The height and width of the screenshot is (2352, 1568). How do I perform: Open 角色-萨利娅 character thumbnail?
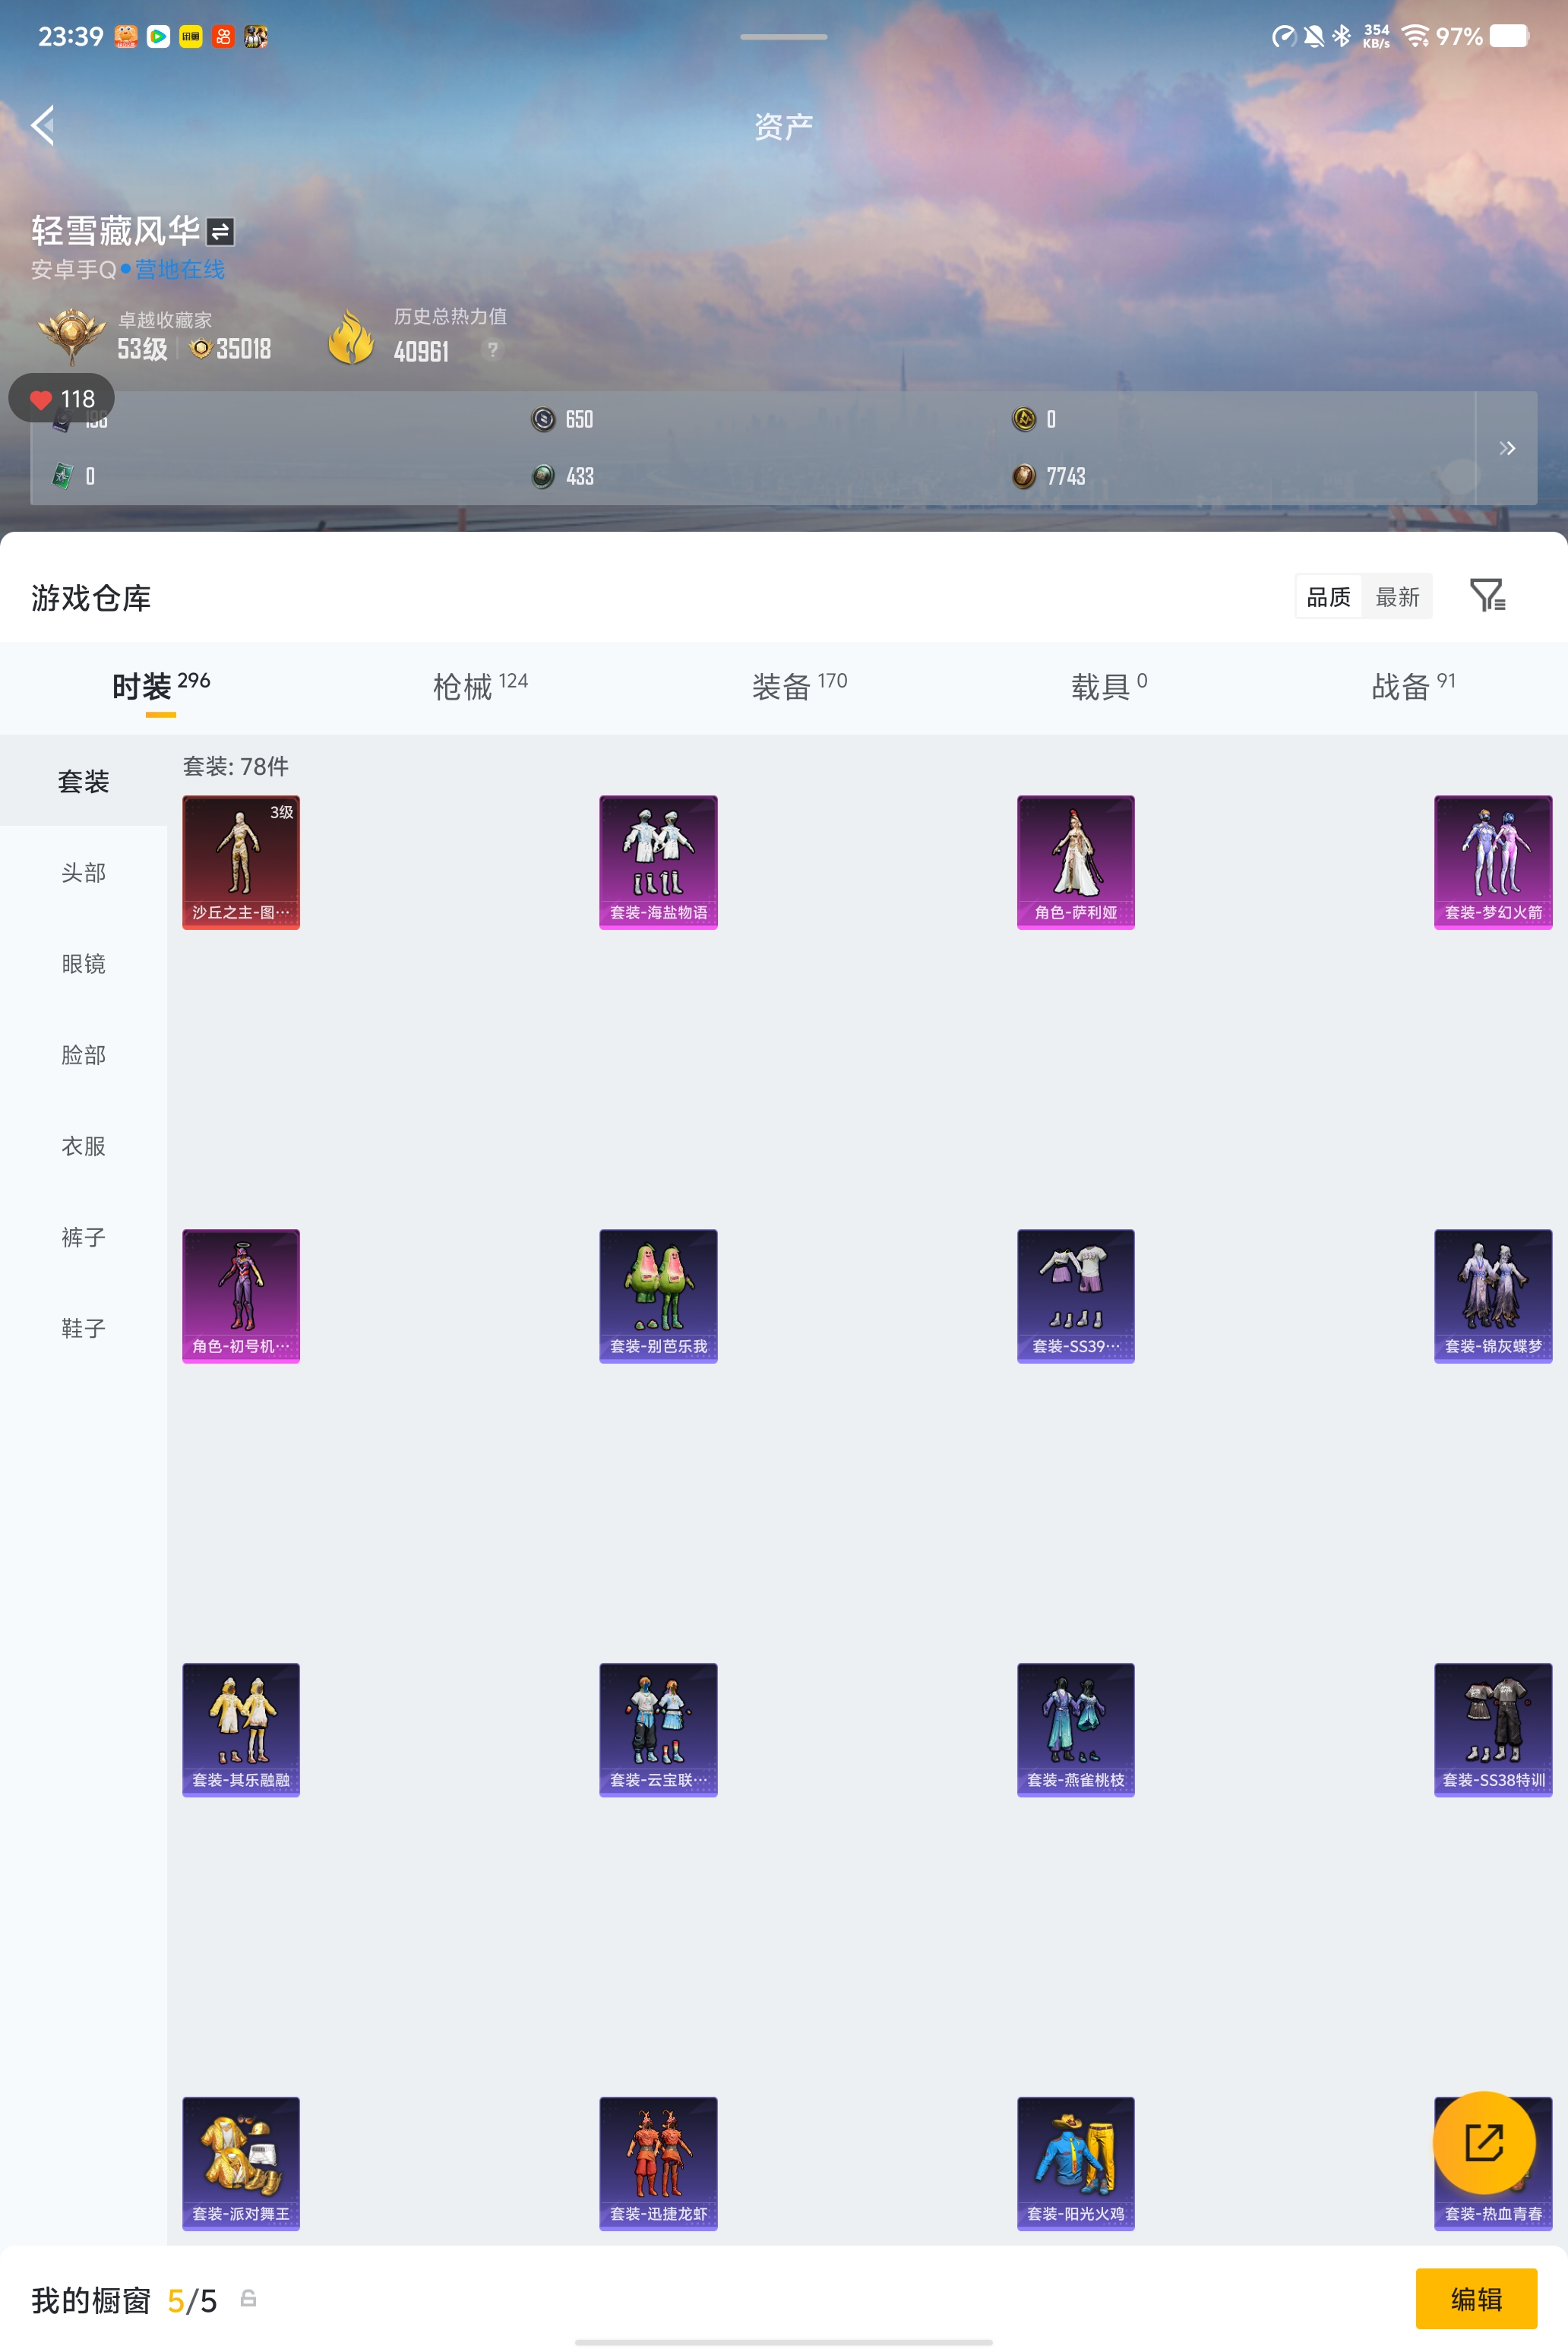pos(1076,862)
